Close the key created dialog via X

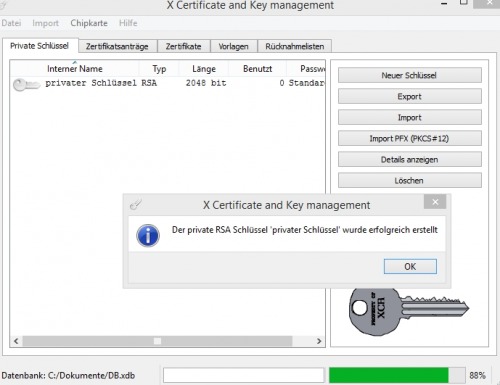435,202
